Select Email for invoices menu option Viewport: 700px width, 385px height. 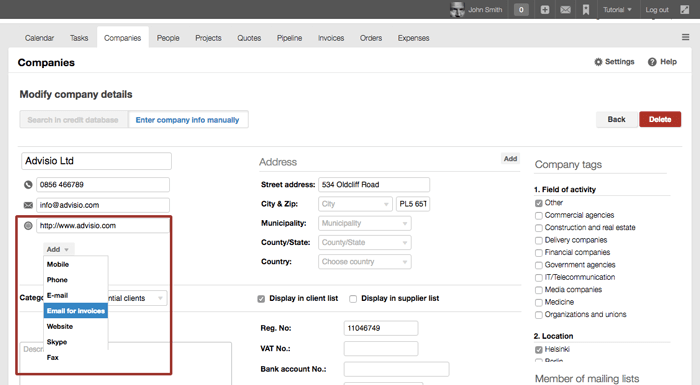click(75, 311)
